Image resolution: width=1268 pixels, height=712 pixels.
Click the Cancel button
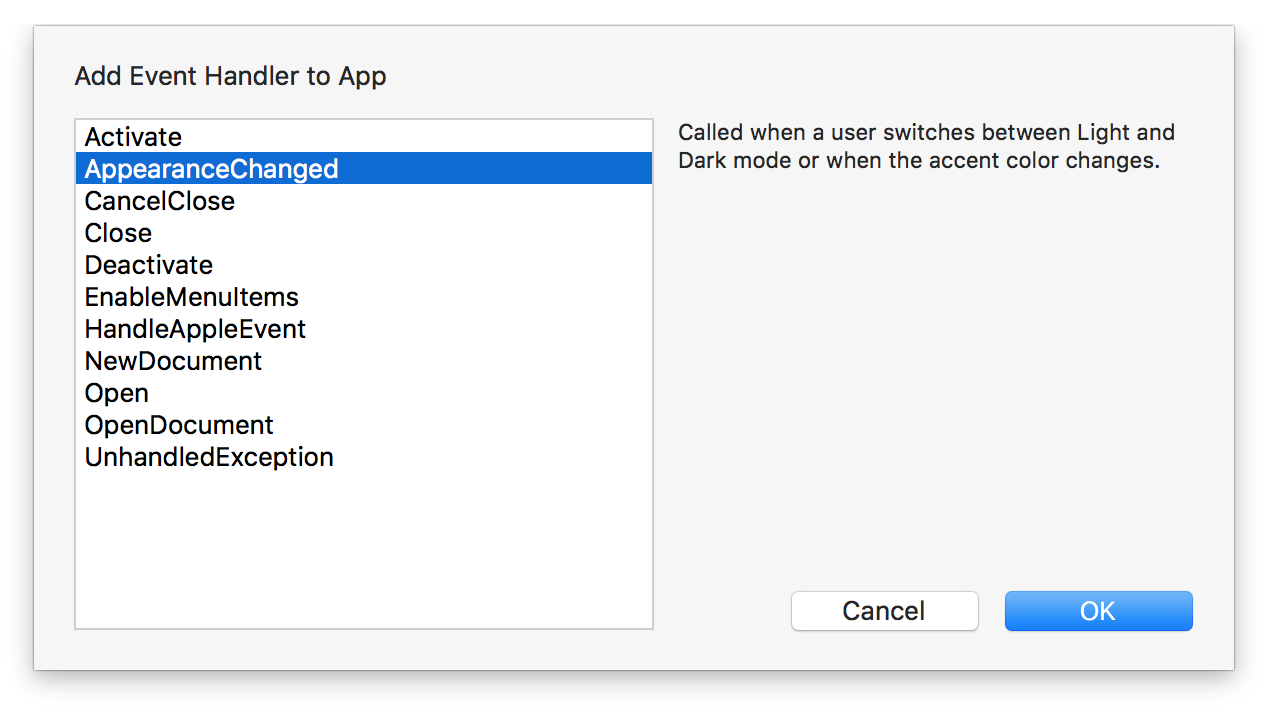coord(884,611)
